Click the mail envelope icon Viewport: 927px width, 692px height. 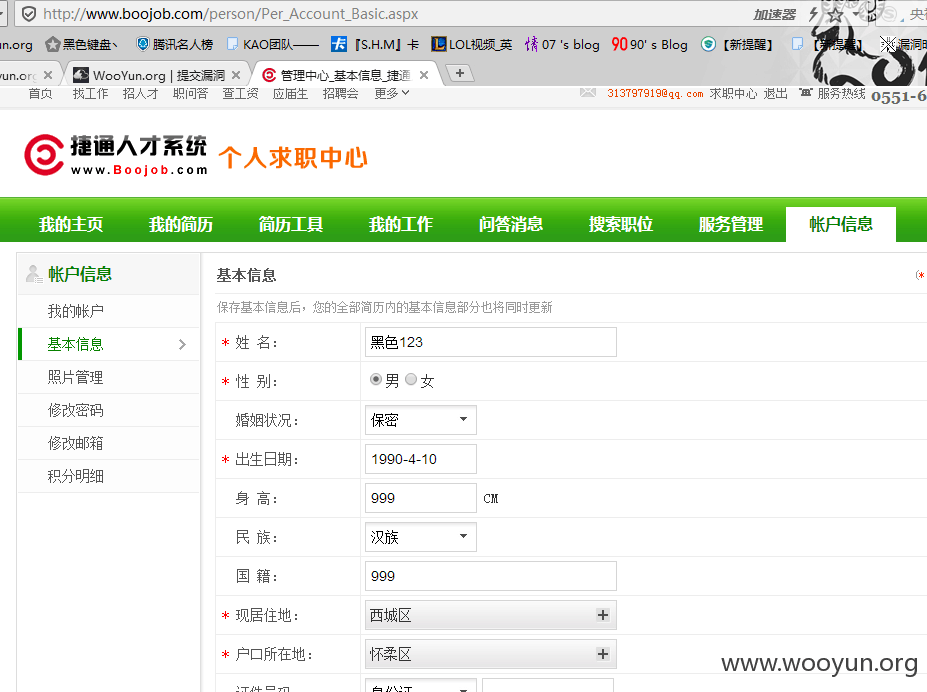(x=588, y=93)
